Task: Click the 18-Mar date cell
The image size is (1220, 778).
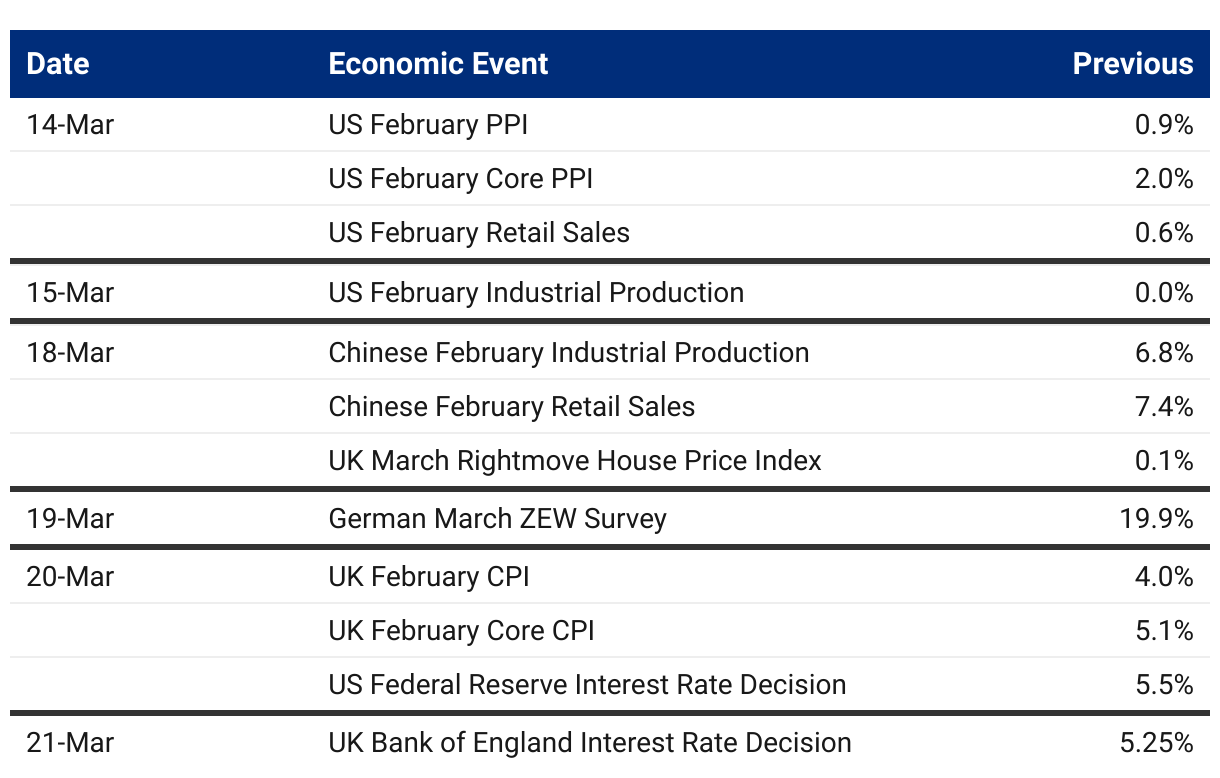Action: (70, 353)
